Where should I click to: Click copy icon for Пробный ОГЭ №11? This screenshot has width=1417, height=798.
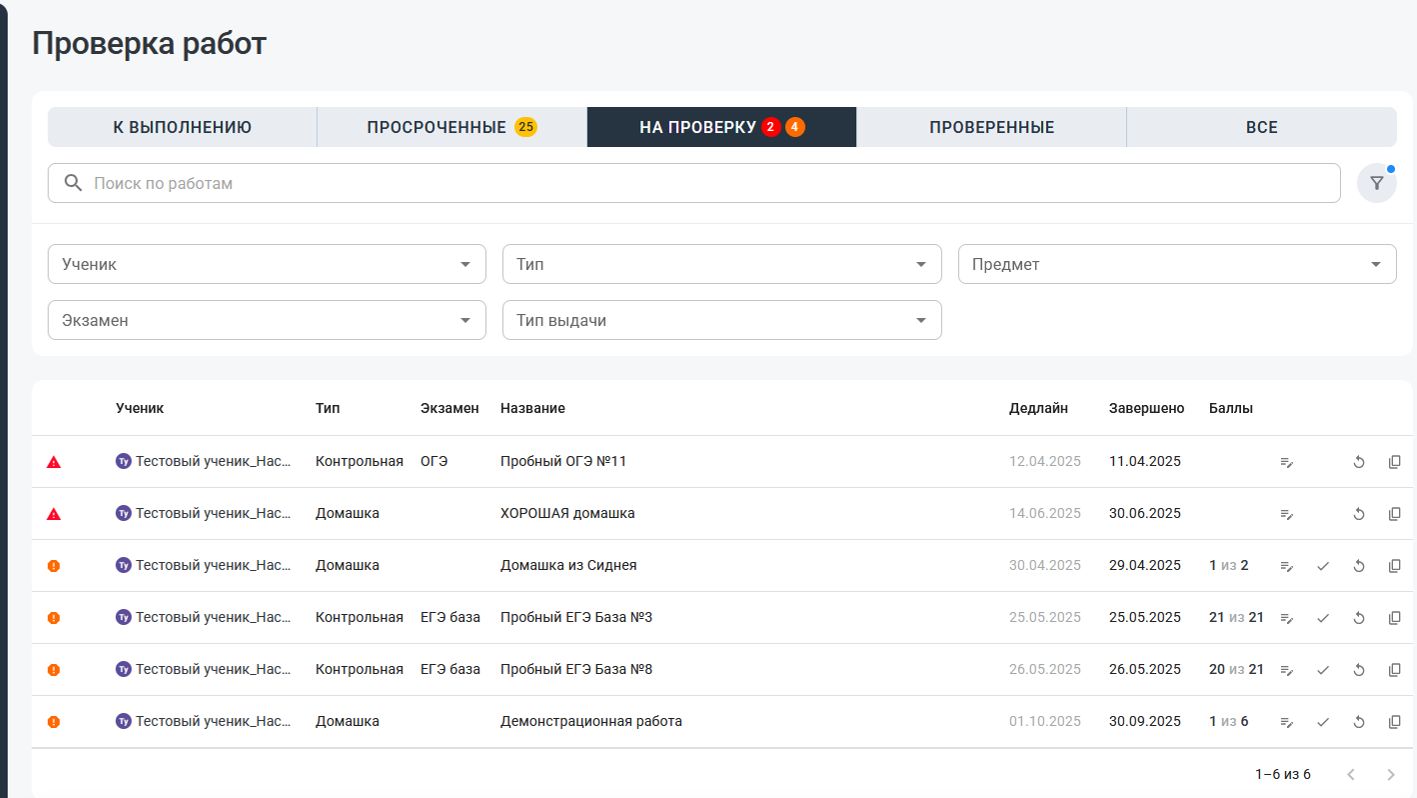point(1394,462)
